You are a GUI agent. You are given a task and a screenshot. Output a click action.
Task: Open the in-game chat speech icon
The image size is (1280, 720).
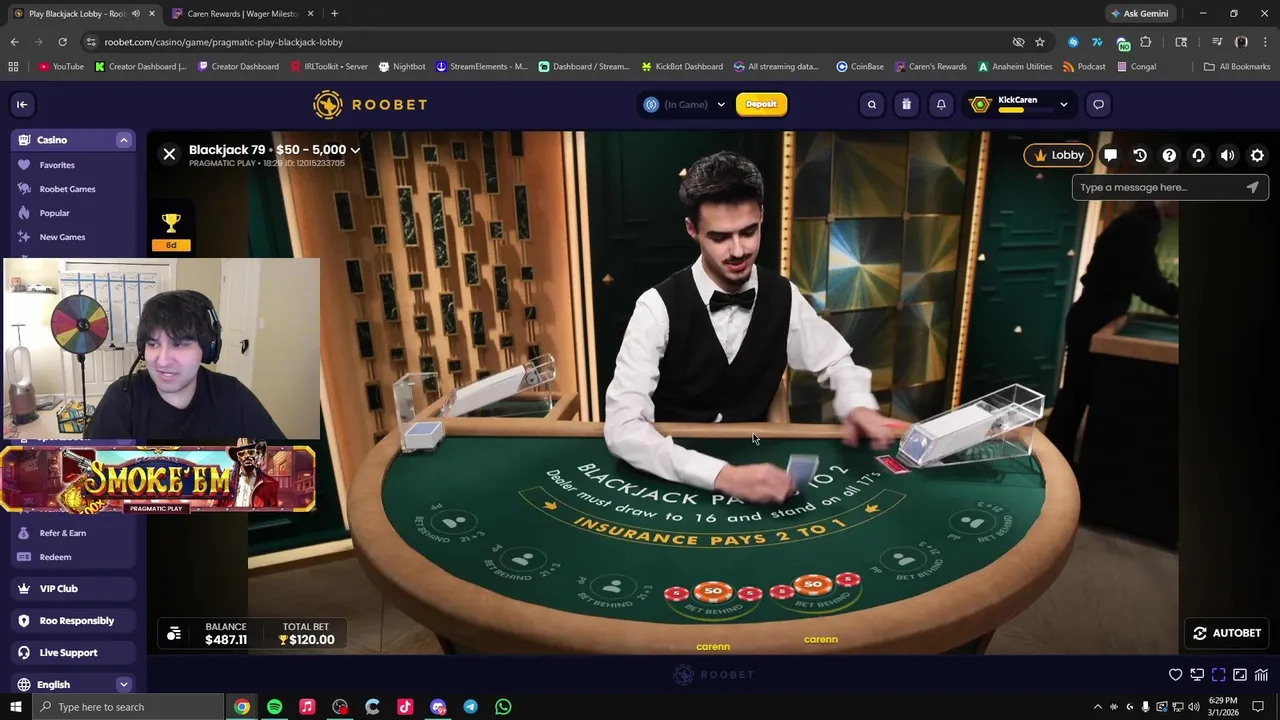1110,155
